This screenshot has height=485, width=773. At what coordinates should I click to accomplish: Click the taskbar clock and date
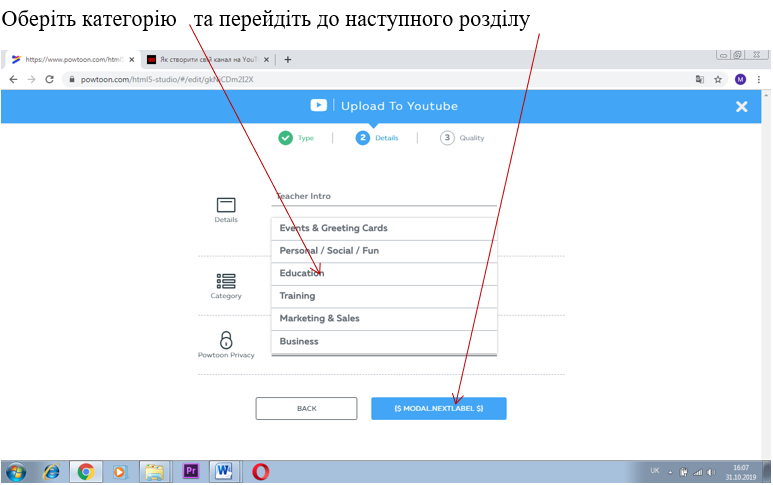(740, 472)
